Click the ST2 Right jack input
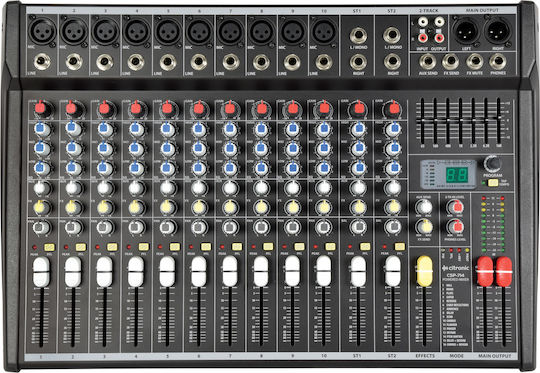540x373 pixels. [392, 62]
